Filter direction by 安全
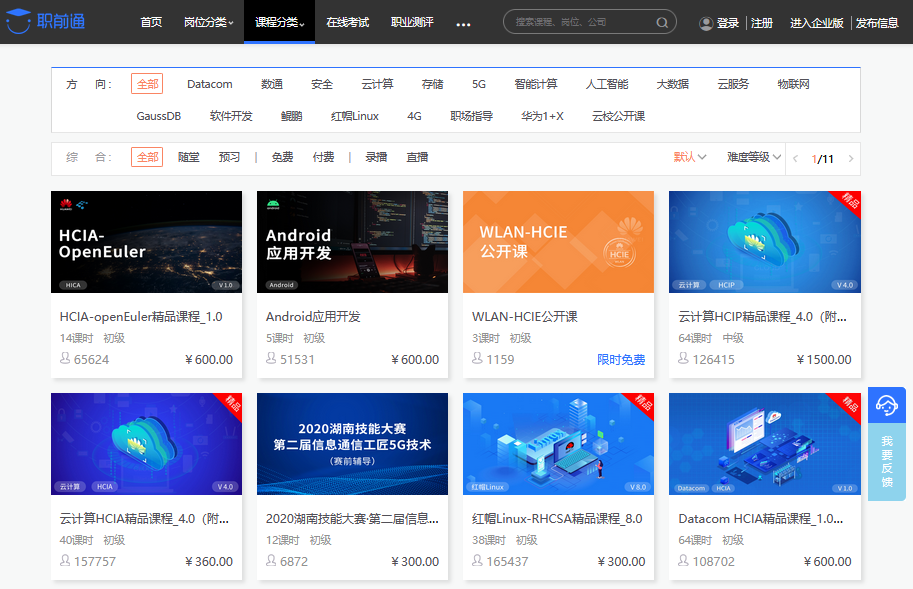This screenshot has width=913, height=589. [322, 84]
